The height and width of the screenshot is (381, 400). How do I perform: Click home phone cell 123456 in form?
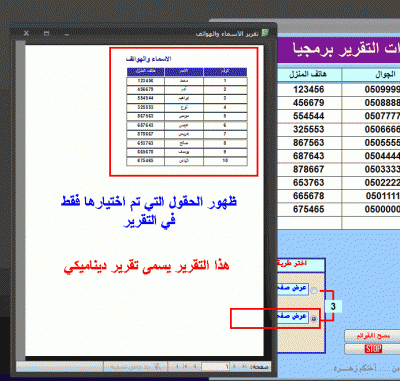309,89
